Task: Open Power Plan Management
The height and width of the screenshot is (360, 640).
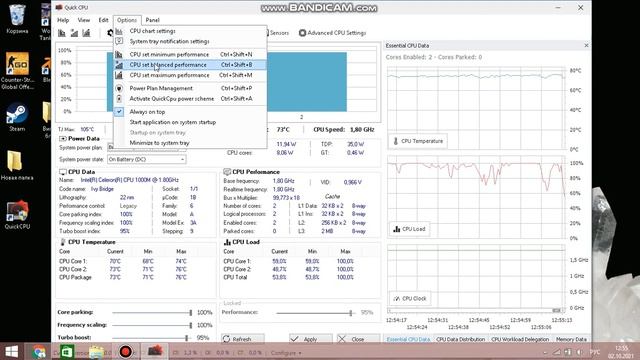Action: point(190,88)
